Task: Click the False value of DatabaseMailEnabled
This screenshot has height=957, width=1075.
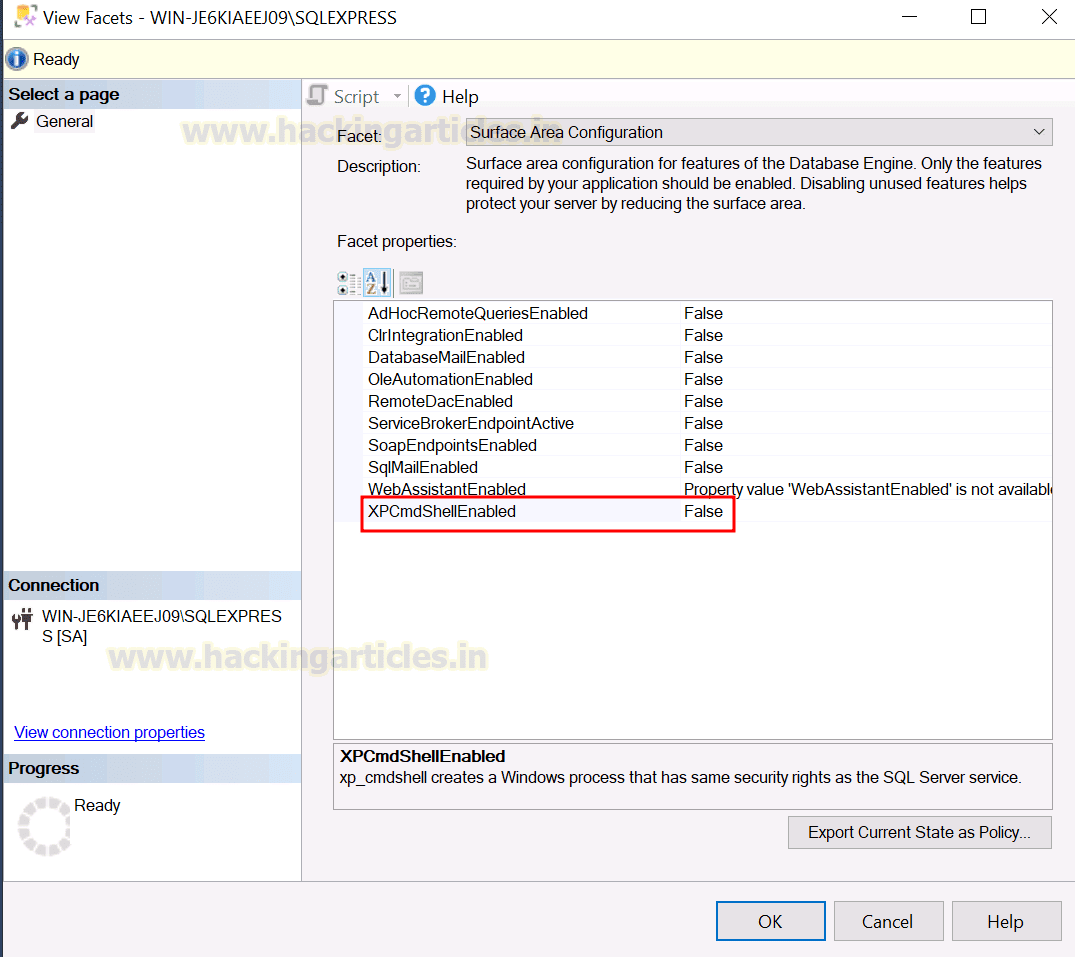Action: tap(703, 357)
